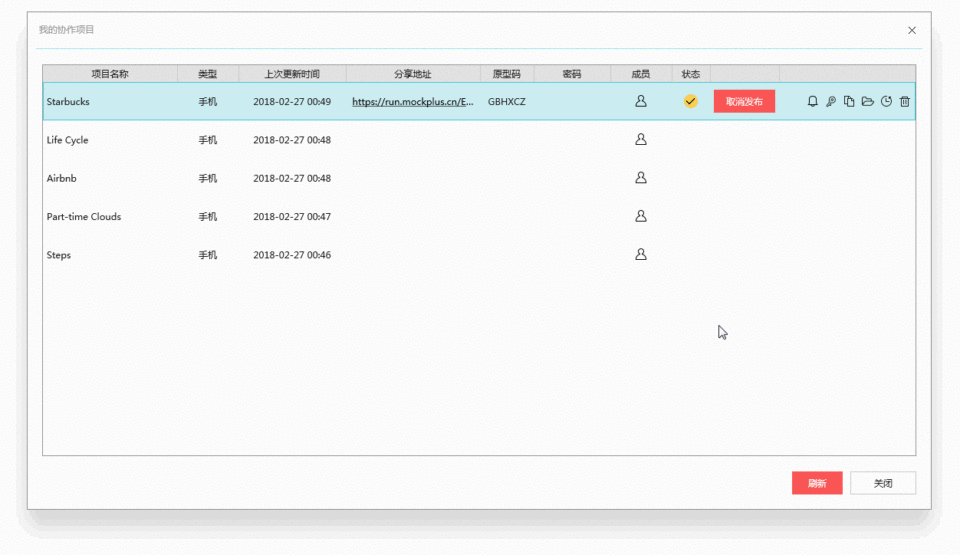Select the Steps project row
Viewport: 960px width, 555px height.
point(479,255)
